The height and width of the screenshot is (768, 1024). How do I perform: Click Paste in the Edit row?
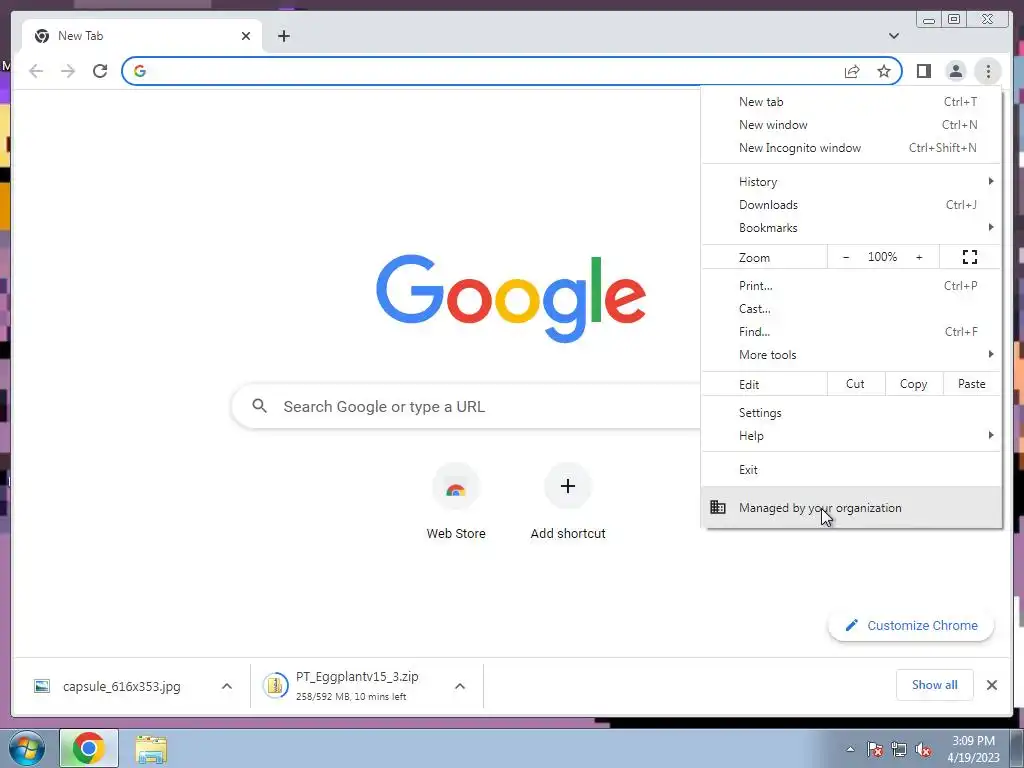(972, 384)
